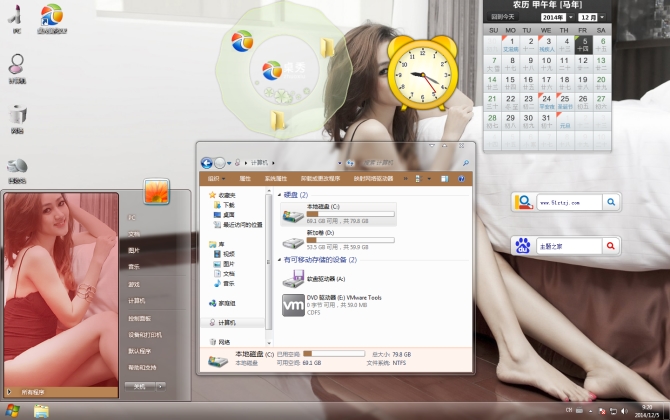Select 最近访问的位置 in navigation pane
670x420 pixels.
pyautogui.click(x=242, y=225)
